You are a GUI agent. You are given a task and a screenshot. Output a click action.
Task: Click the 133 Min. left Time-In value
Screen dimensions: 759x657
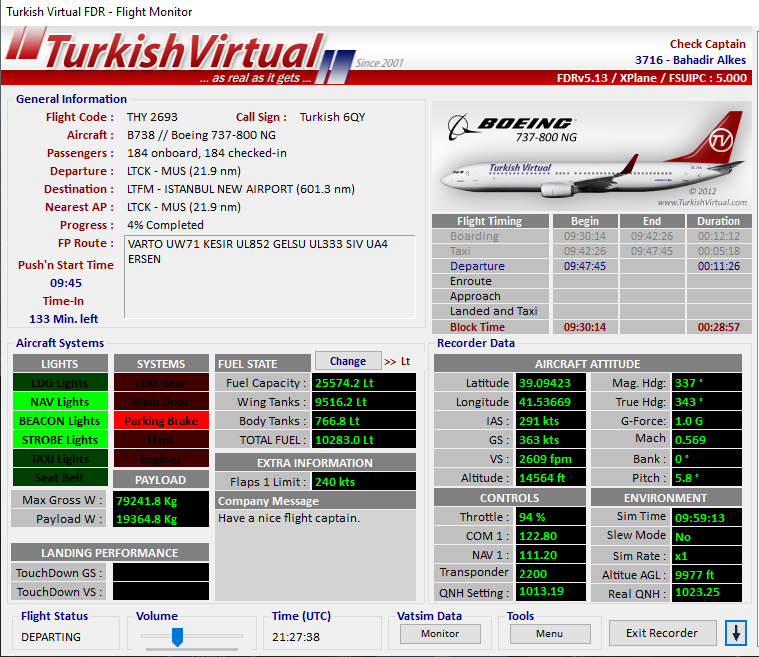(63, 319)
